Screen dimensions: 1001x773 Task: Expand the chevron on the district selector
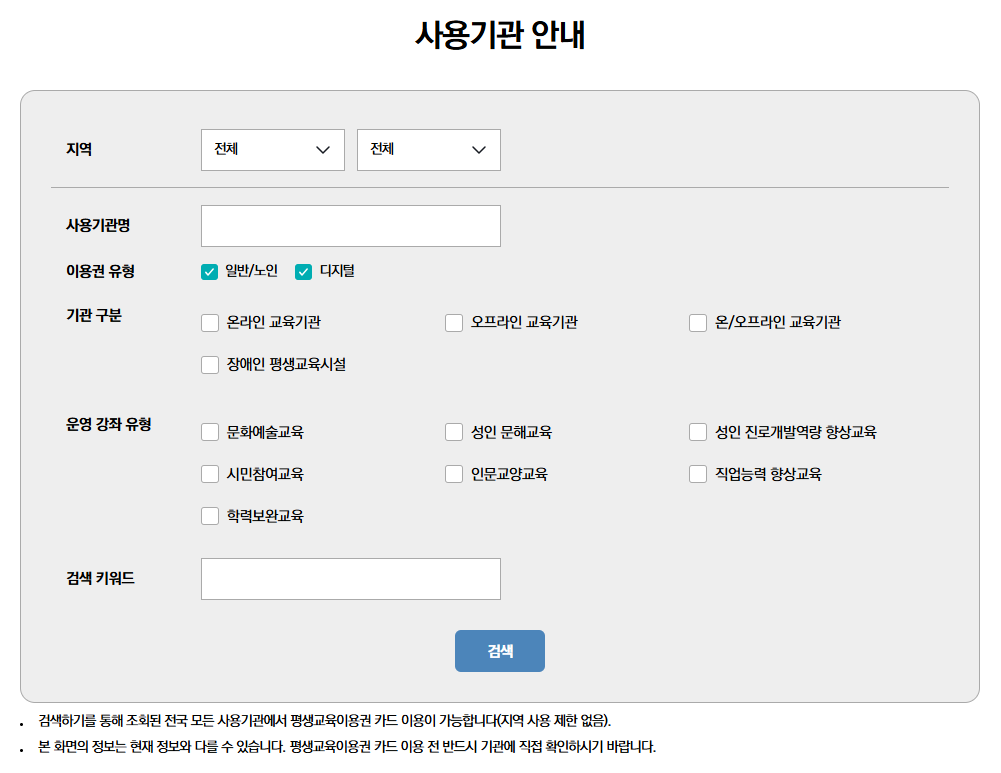point(479,149)
